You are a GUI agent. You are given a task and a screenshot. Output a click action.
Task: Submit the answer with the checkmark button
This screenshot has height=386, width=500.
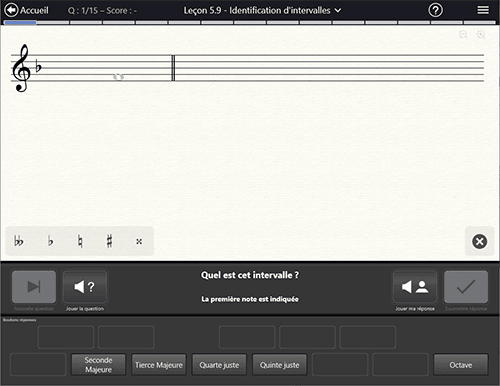click(x=466, y=287)
